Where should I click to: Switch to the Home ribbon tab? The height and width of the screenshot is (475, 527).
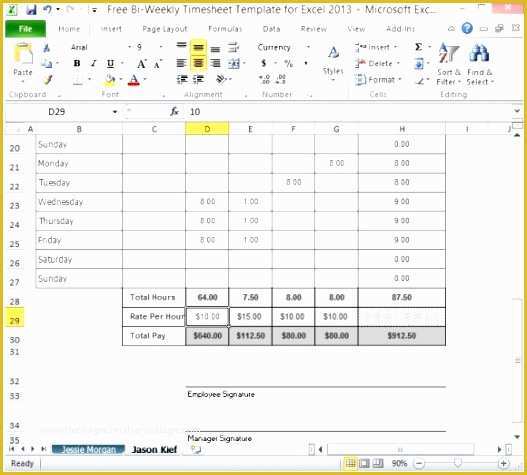coord(69,29)
